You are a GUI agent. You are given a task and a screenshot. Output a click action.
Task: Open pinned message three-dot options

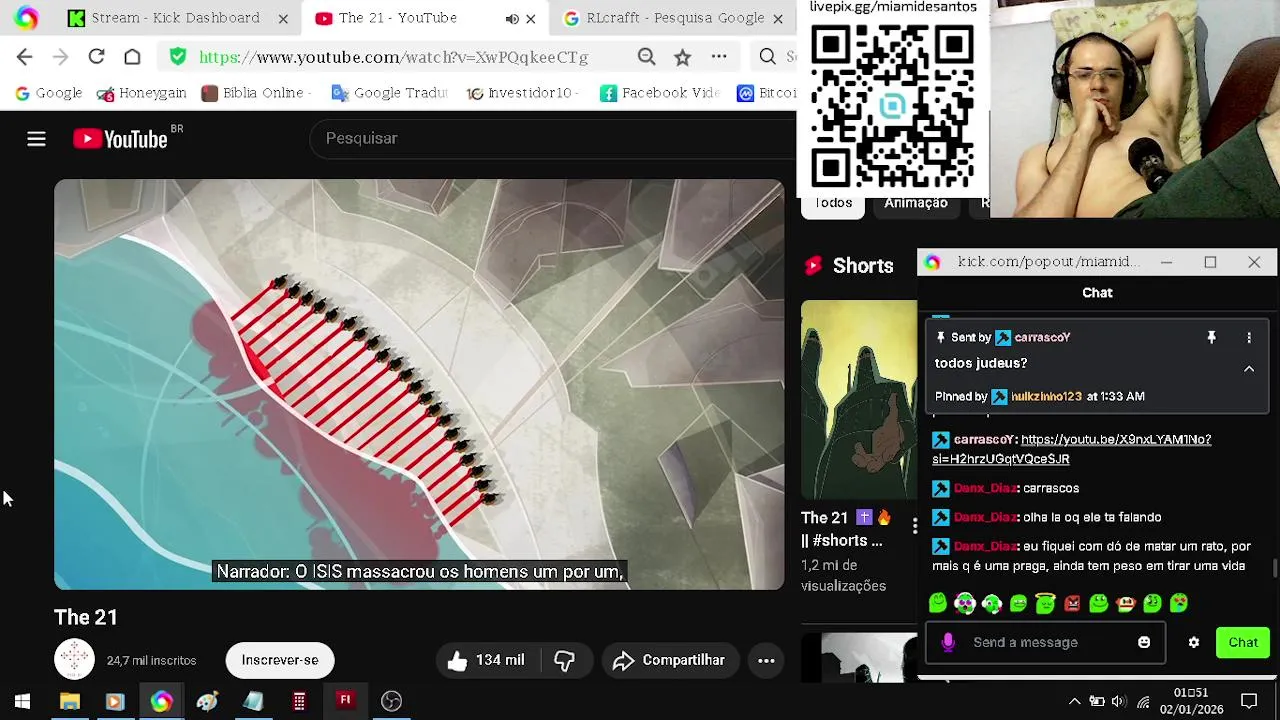pos(1249,338)
